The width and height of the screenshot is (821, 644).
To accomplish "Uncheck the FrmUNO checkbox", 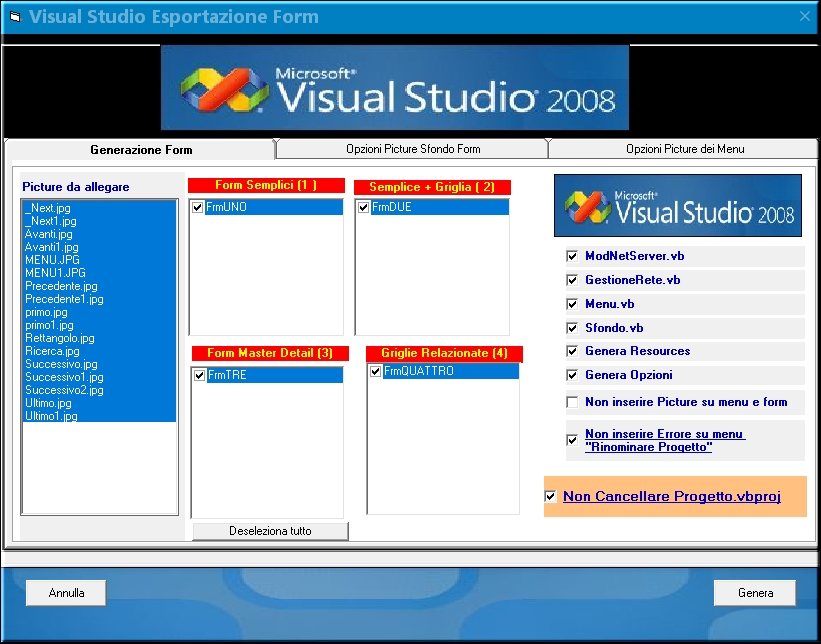I will (x=197, y=207).
